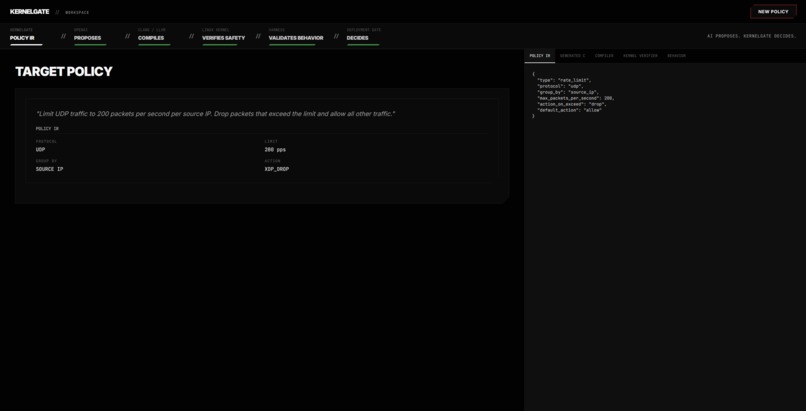This screenshot has width=806, height=411.
Task: Click the XDP_DROP action value
Action: [277, 169]
